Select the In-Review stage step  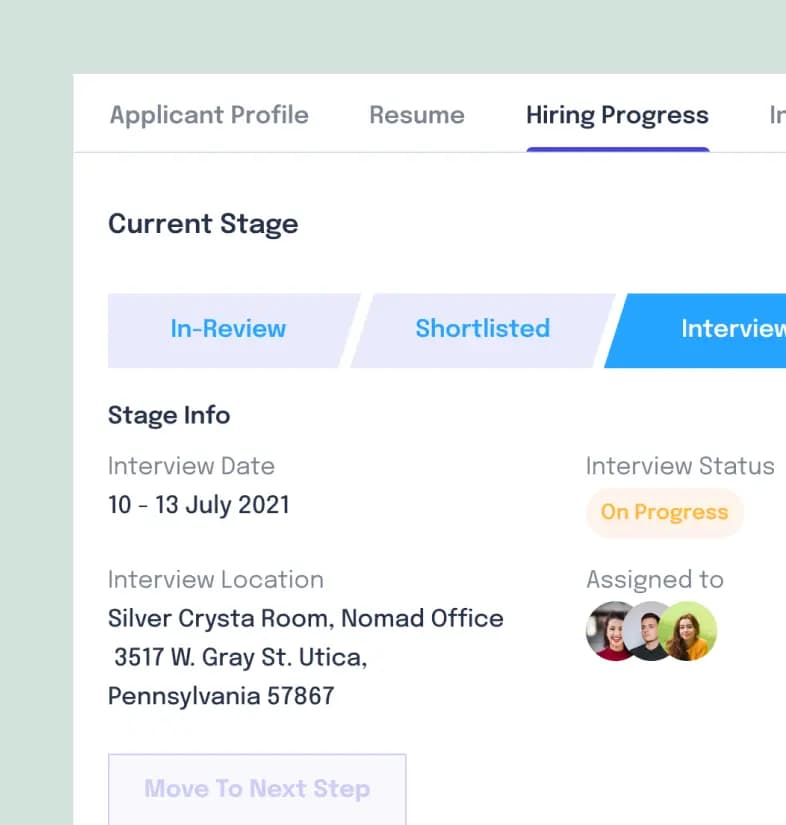tap(228, 329)
